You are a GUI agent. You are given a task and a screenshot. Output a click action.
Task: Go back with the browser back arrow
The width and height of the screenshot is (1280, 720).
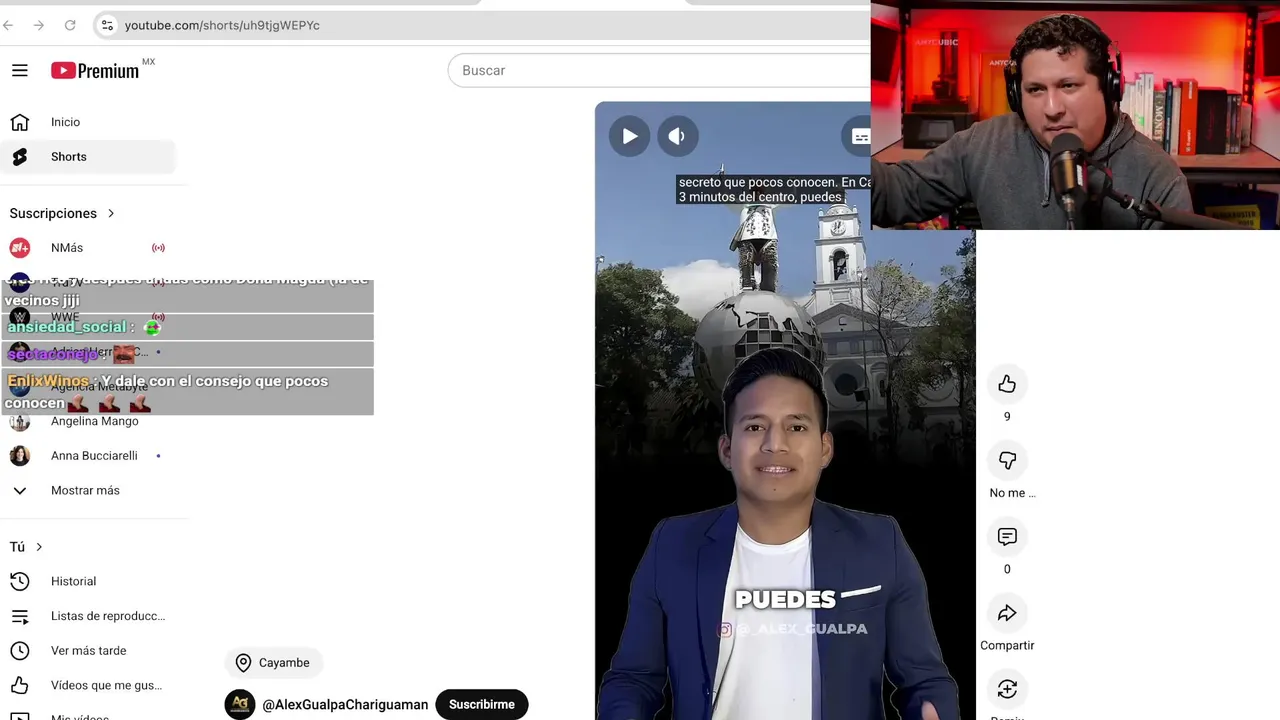9,25
